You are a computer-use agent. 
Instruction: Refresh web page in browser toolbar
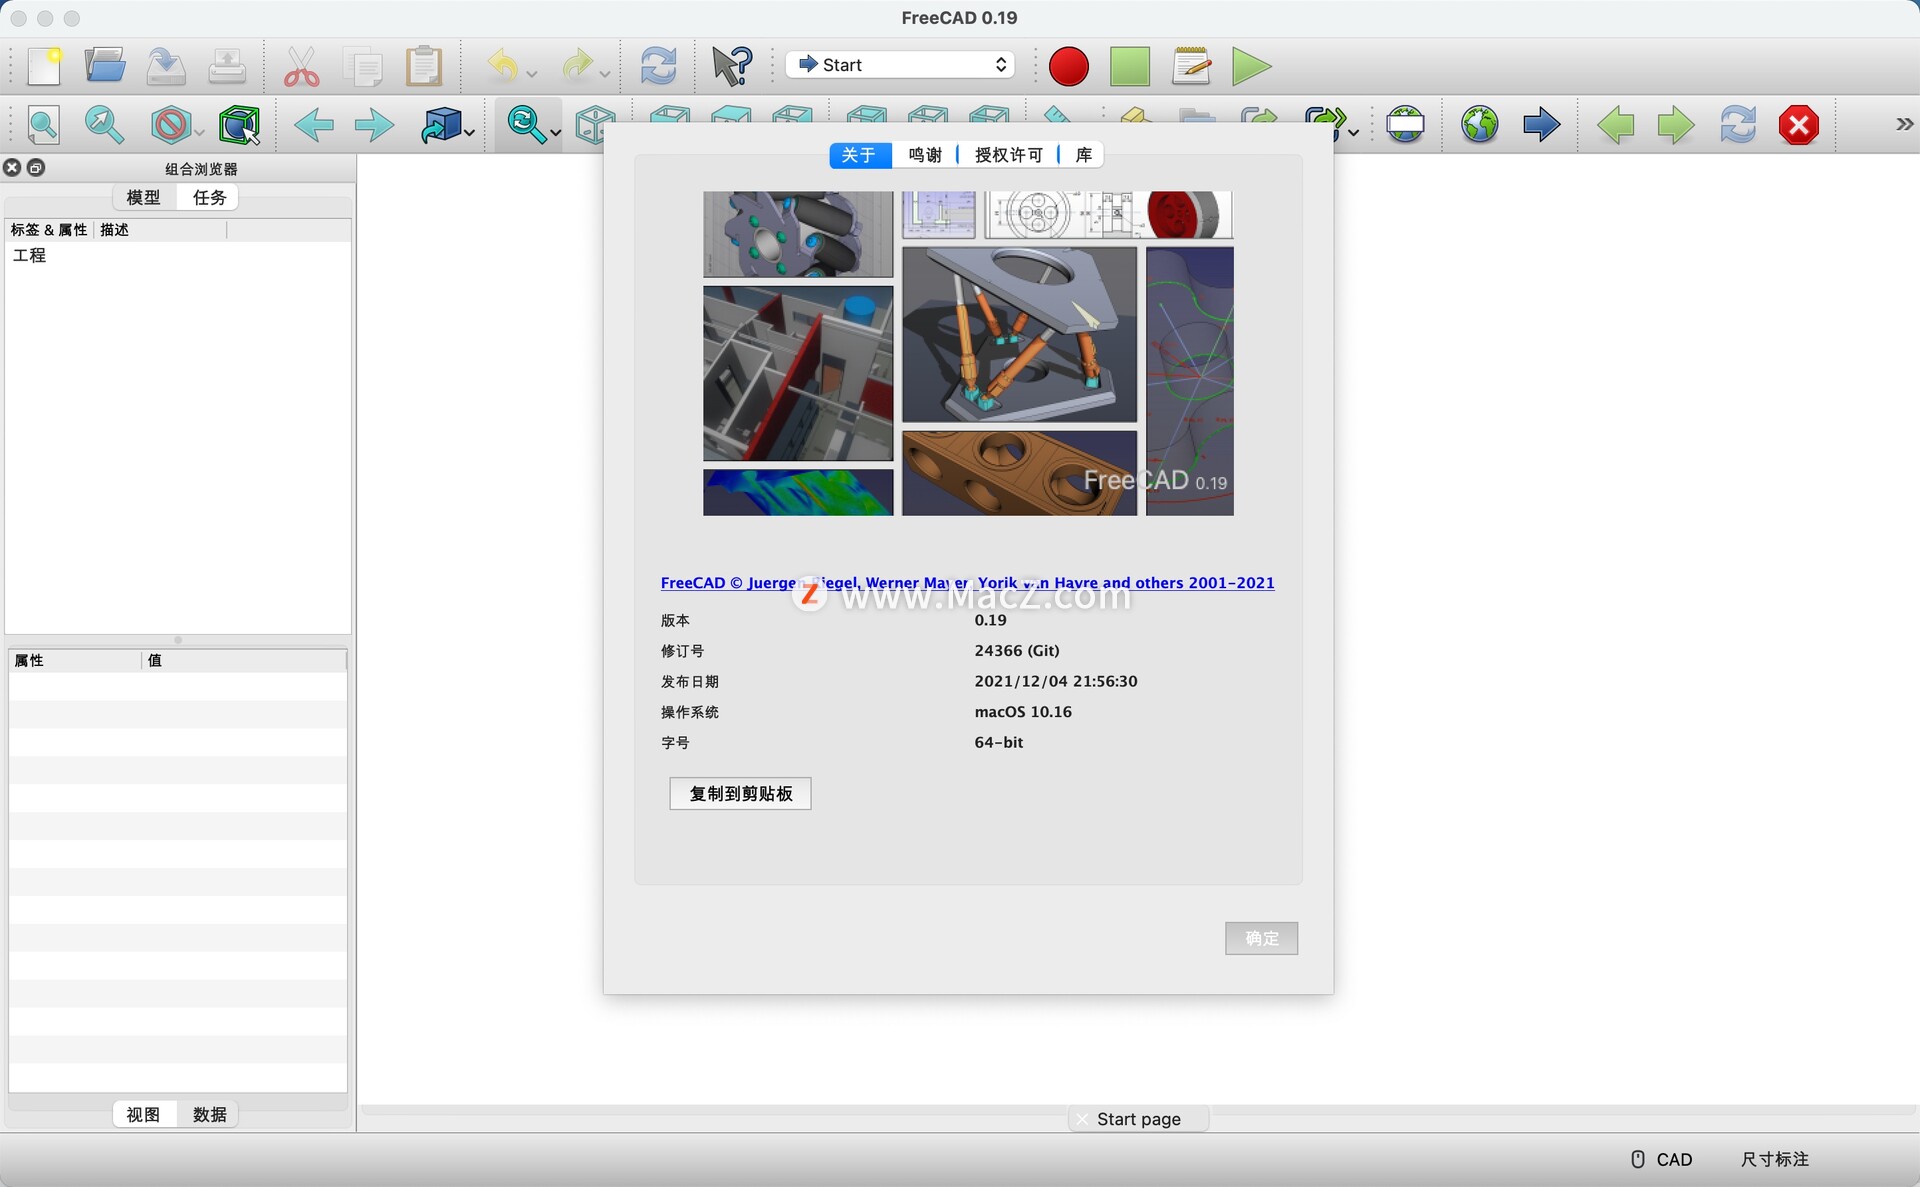pos(1738,125)
